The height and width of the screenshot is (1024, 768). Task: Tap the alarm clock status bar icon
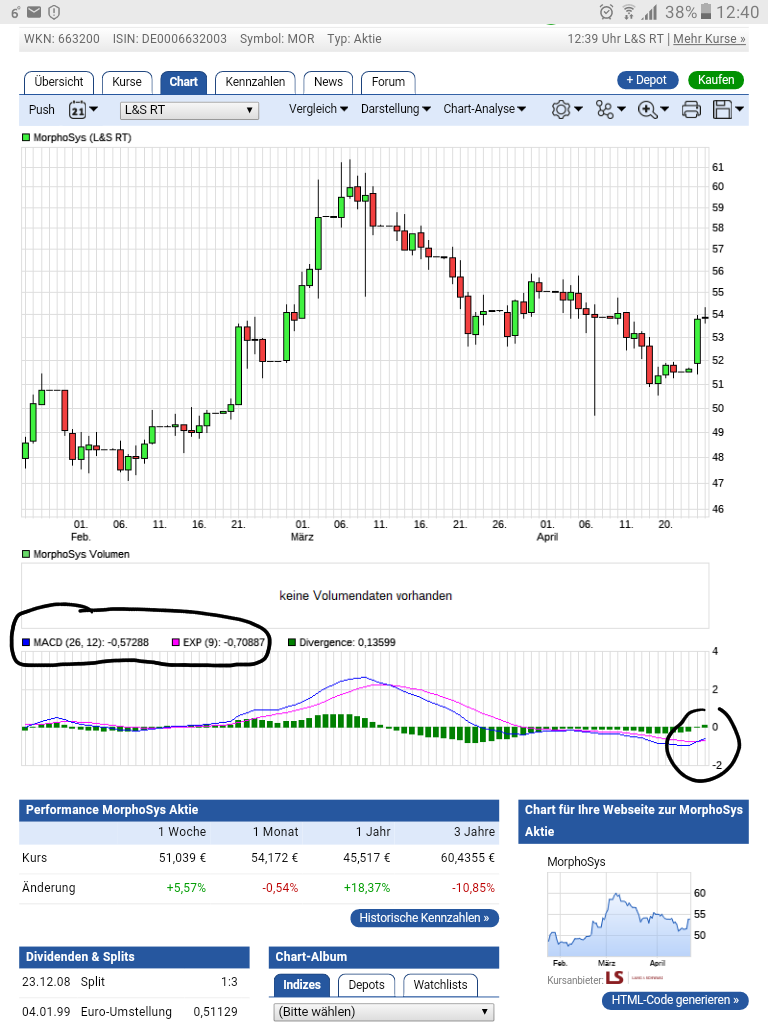coord(607,12)
